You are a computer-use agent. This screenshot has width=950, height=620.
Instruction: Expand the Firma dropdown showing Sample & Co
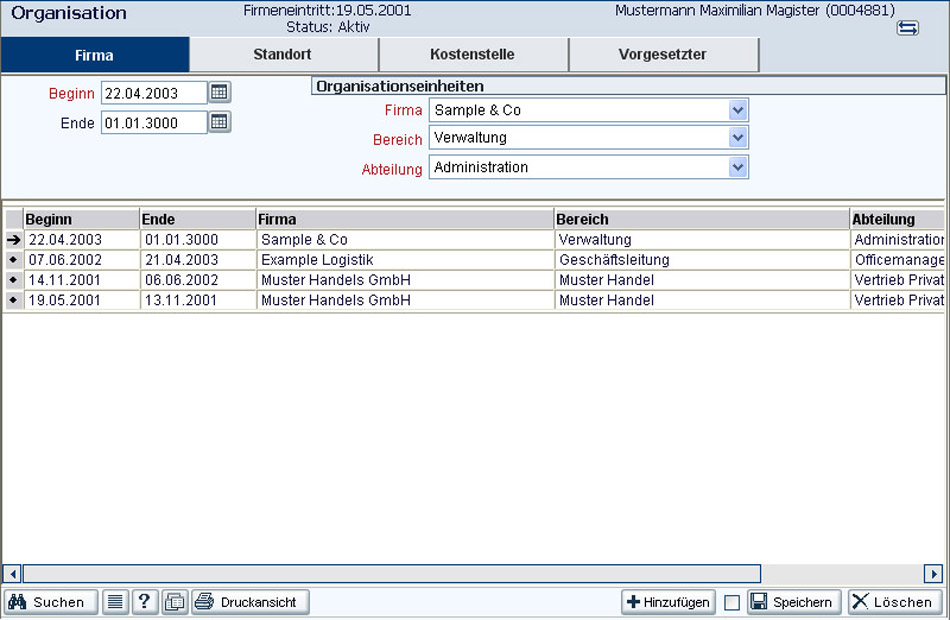pyautogui.click(x=737, y=110)
